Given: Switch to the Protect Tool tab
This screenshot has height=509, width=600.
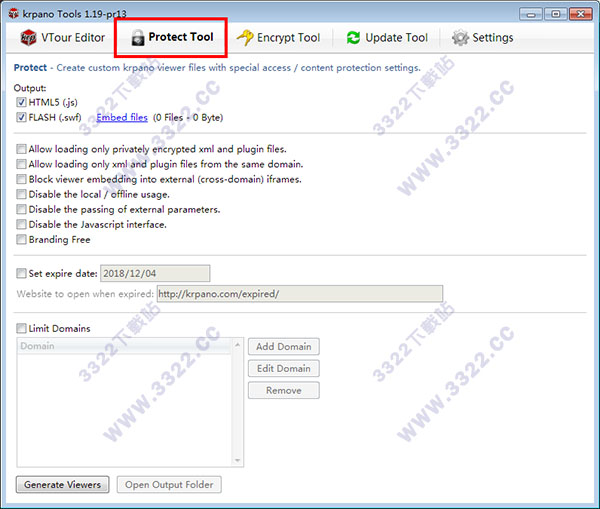Looking at the screenshot, I should 171,38.
